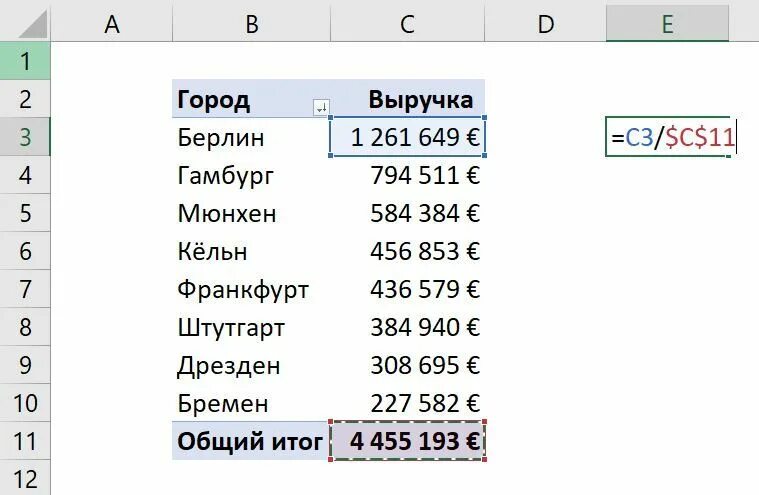Select the Гамбург cell
This screenshot has width=759, height=495.
[251, 175]
